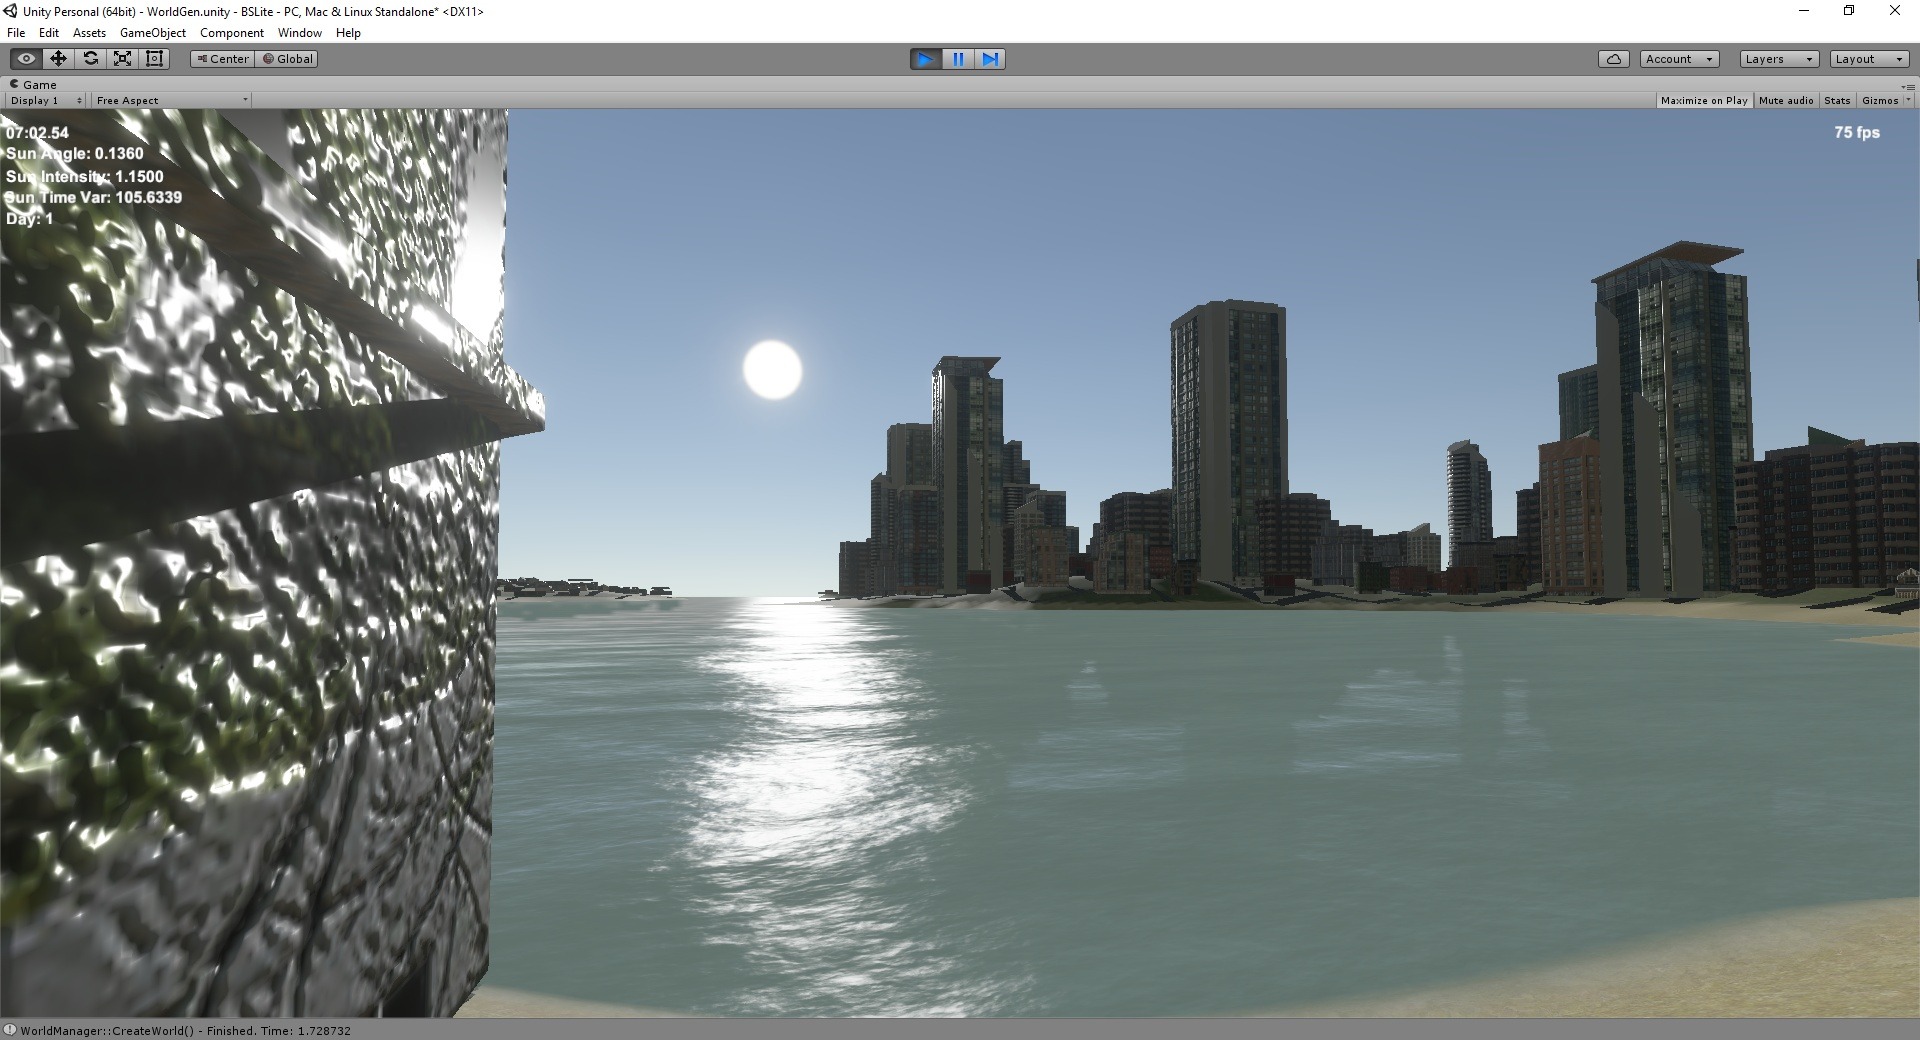Select the Scale tool

[122, 59]
